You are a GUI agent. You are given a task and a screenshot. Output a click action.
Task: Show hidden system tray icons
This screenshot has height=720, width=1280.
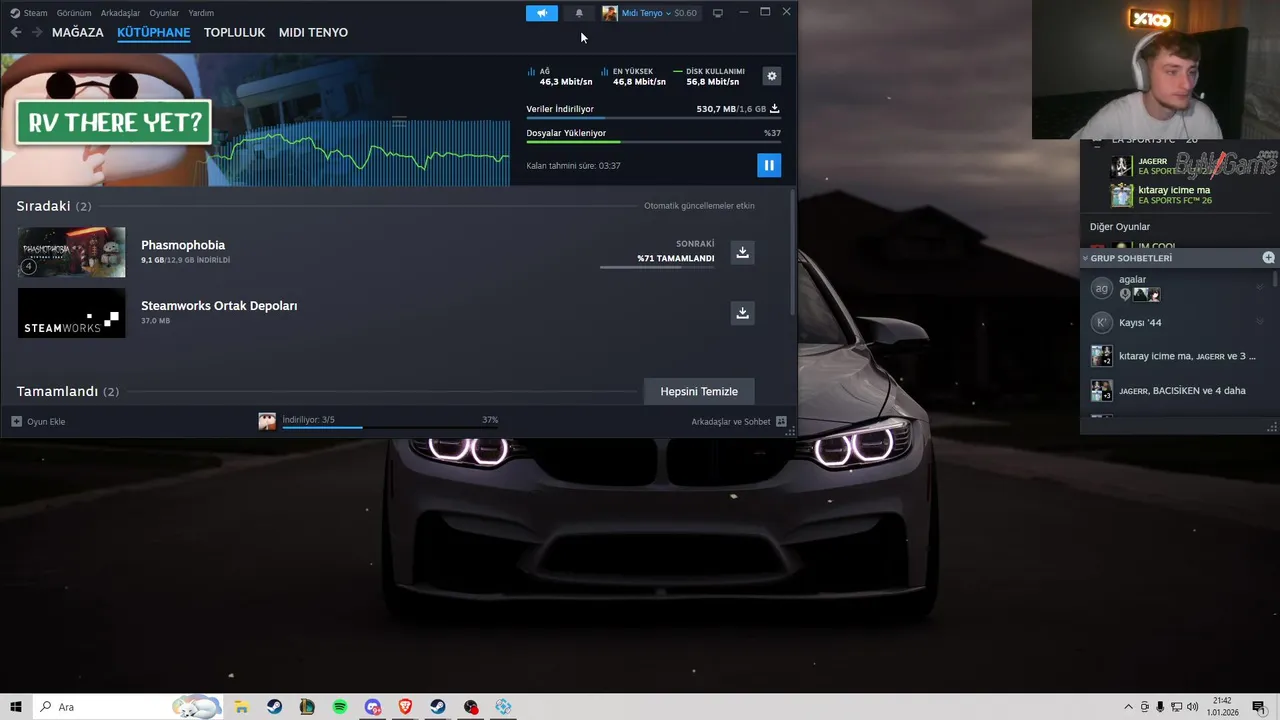click(x=1128, y=707)
